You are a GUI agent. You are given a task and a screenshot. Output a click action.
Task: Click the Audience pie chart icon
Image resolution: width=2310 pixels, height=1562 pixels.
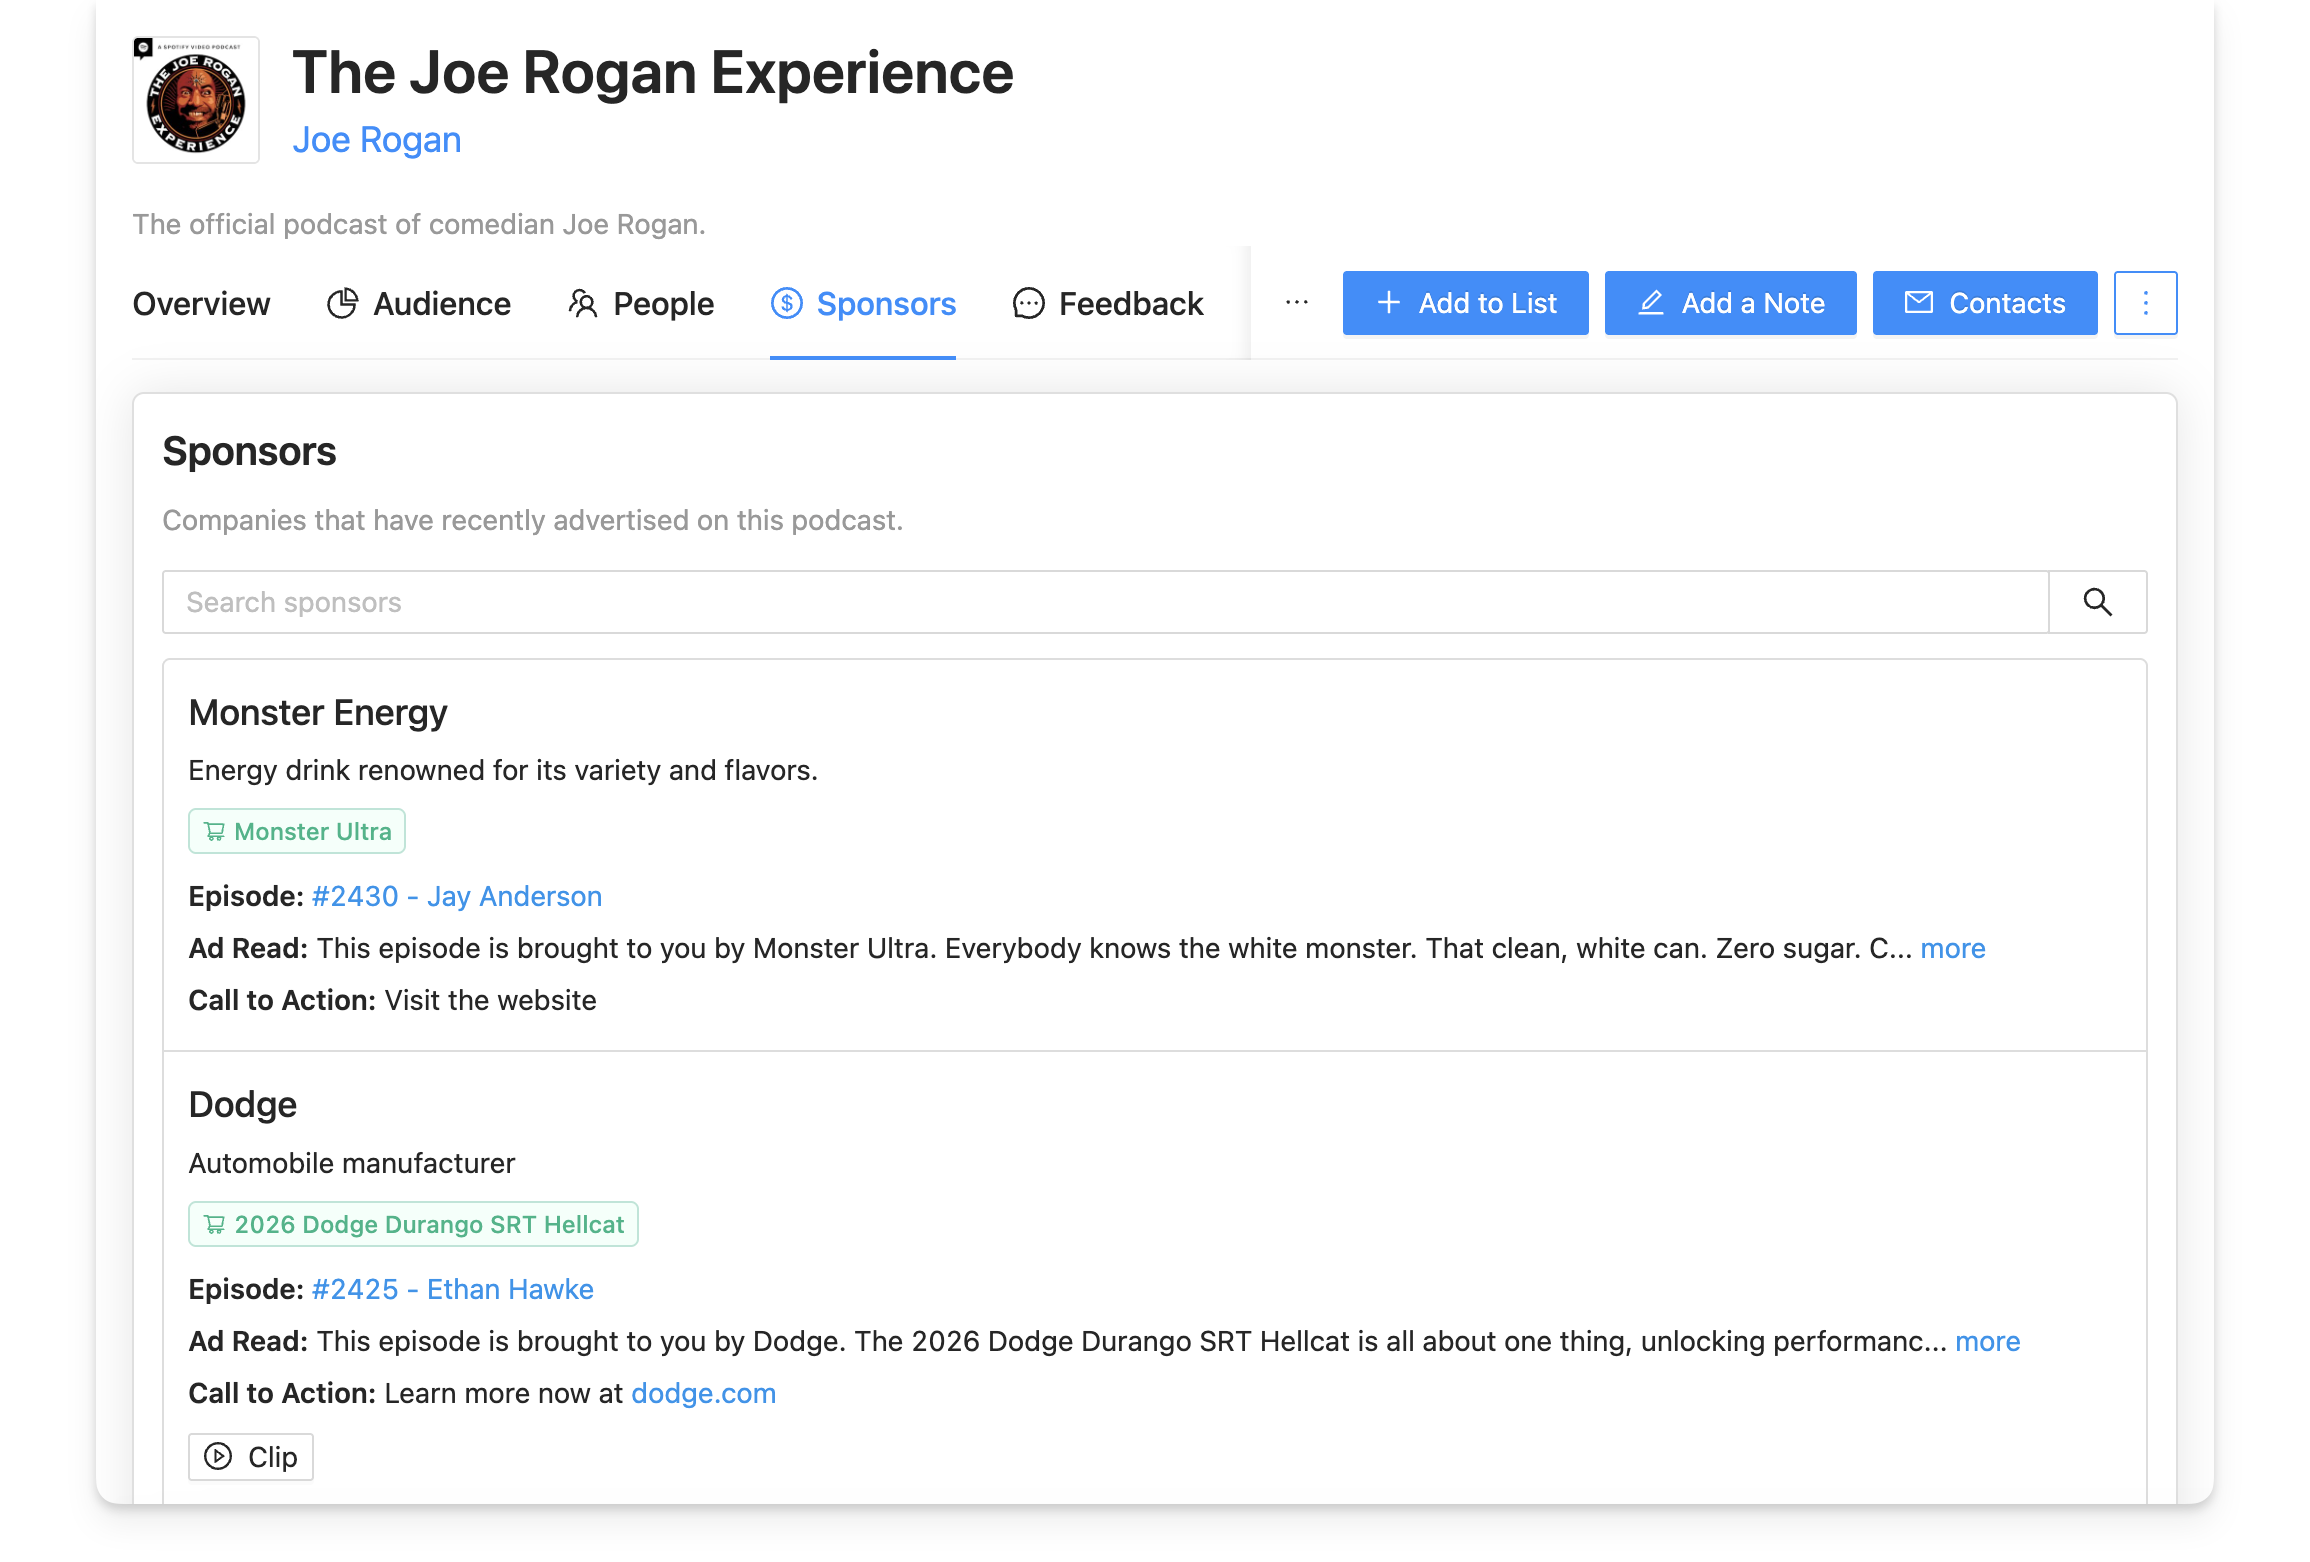(344, 303)
